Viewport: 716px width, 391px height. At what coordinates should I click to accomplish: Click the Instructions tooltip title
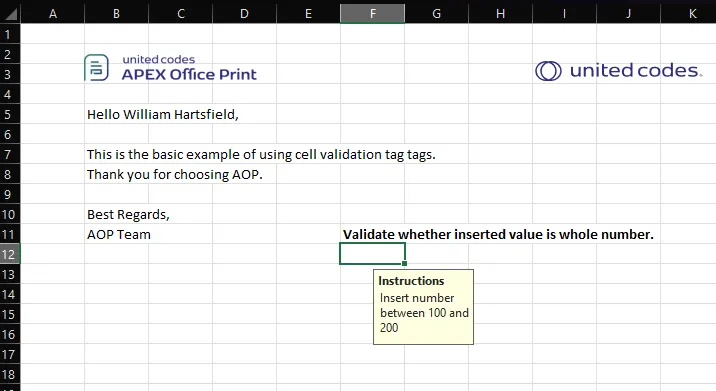coord(411,281)
